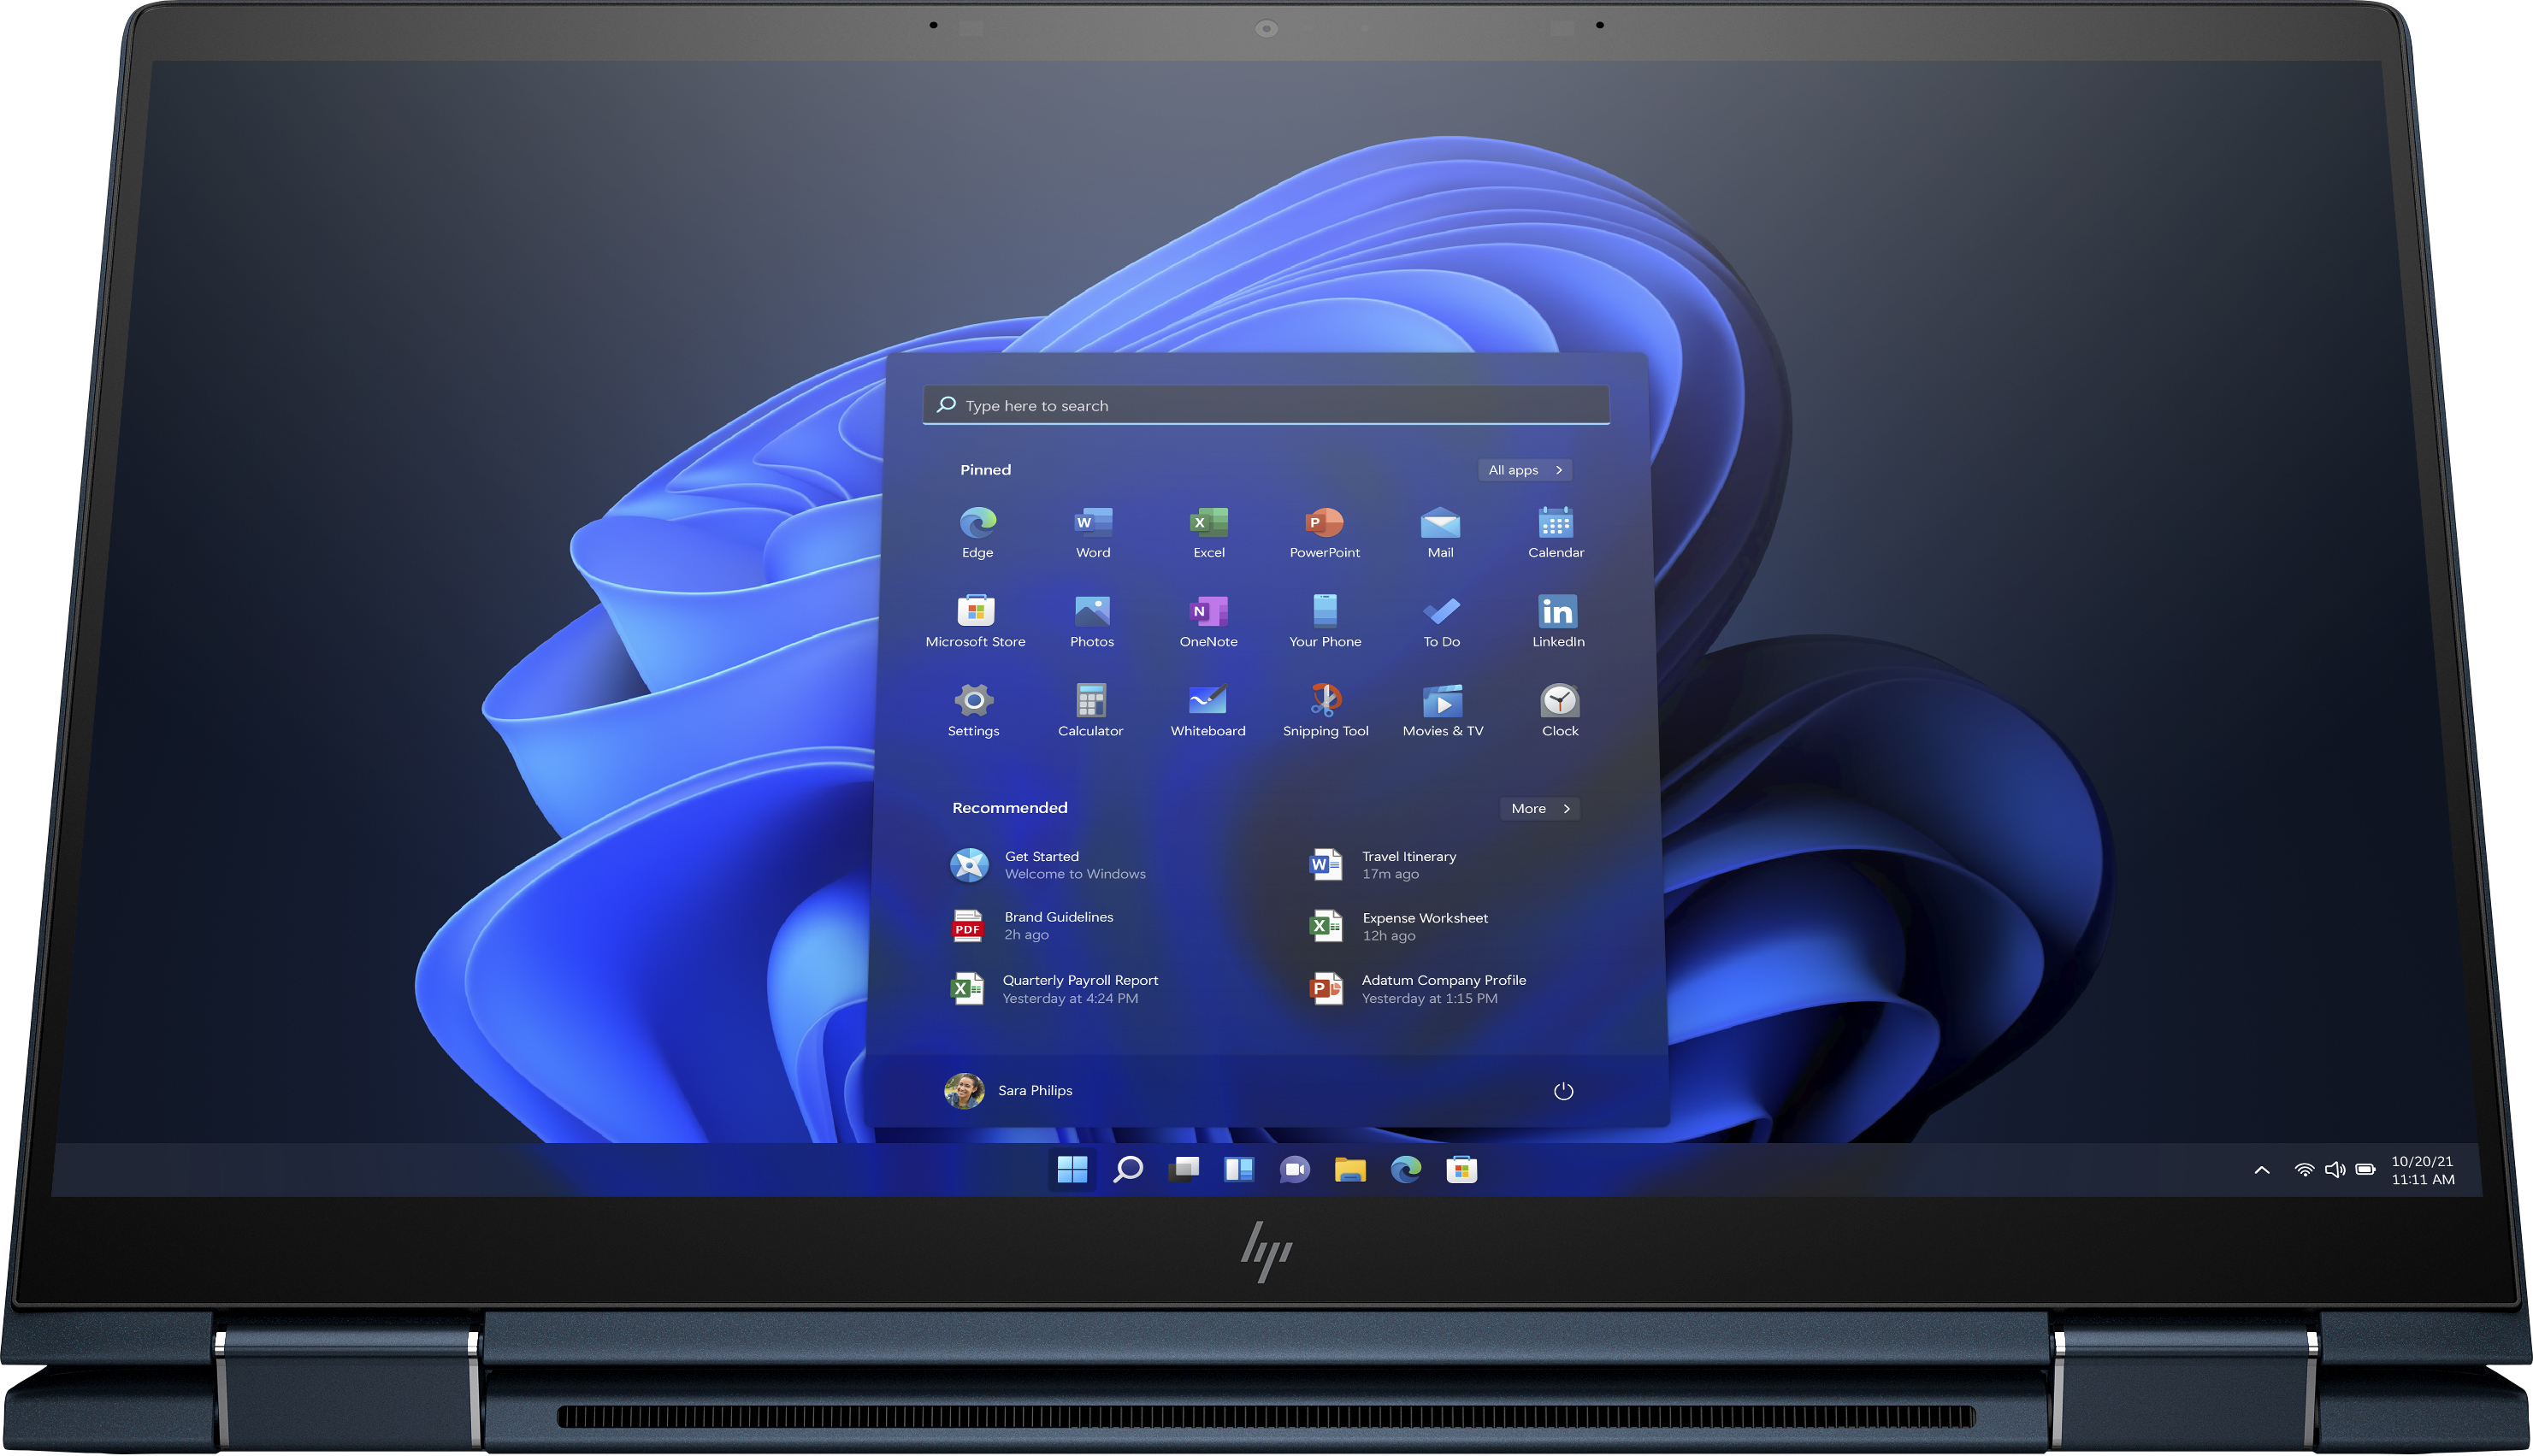Open the Your Phone app
The height and width of the screenshot is (1456, 2533).
tap(1325, 621)
